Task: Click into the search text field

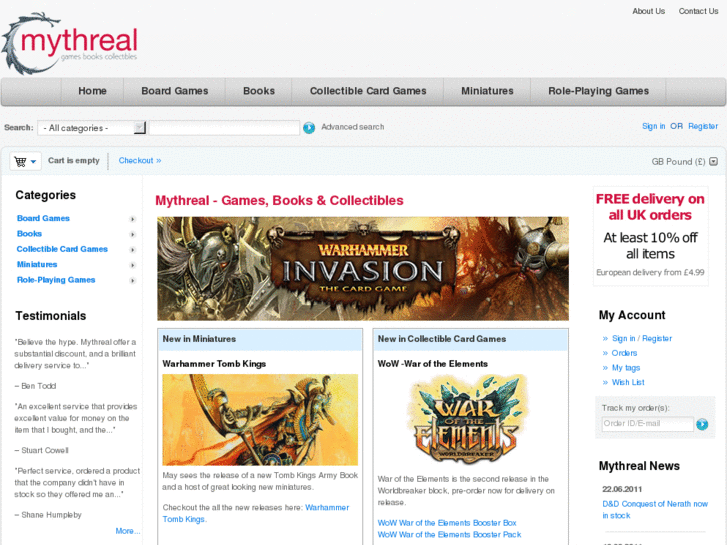Action: point(224,128)
